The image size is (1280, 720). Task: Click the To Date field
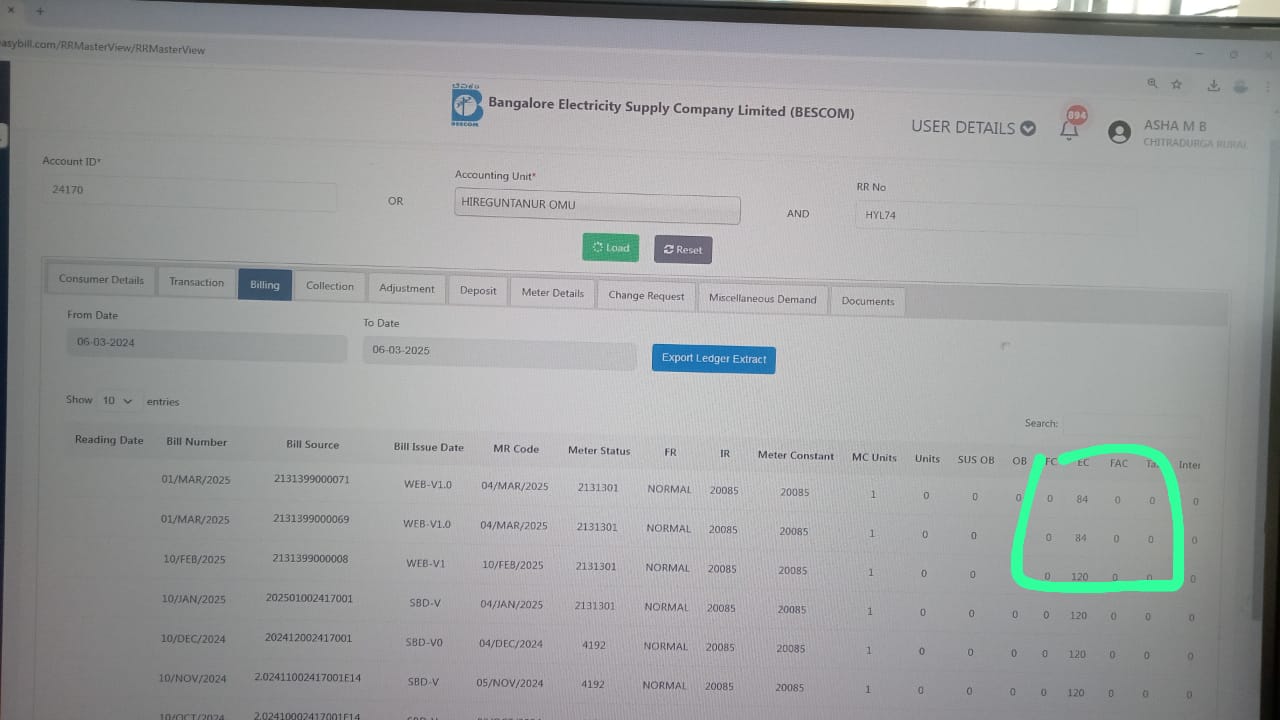click(x=499, y=352)
